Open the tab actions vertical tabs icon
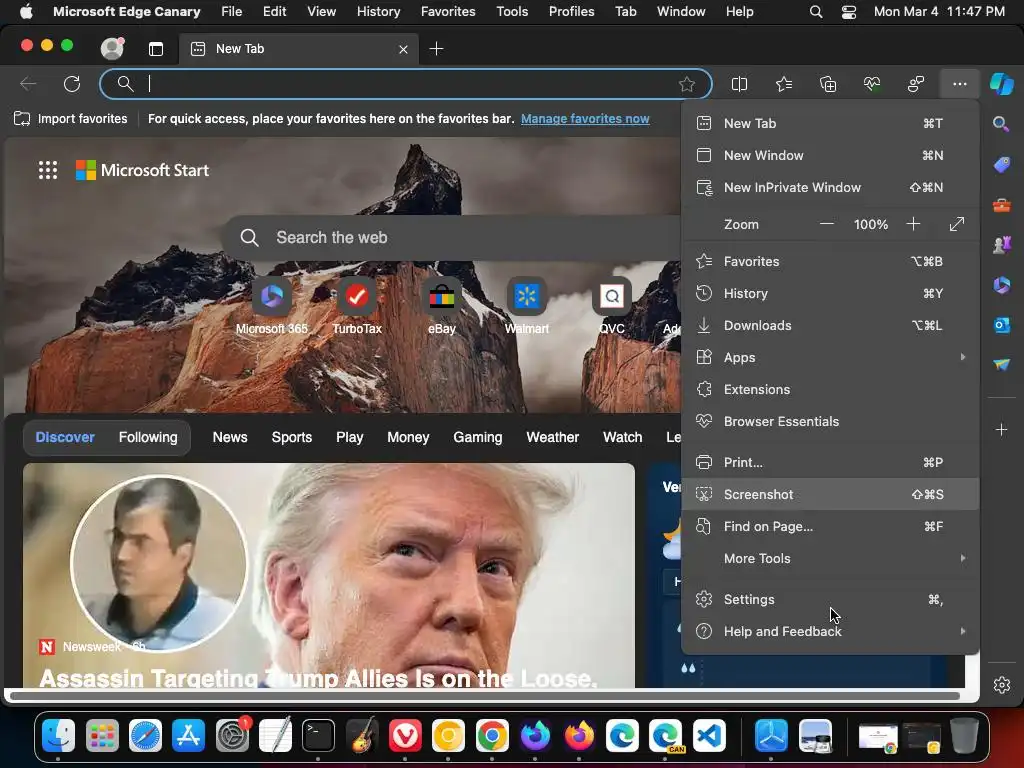 (x=155, y=49)
